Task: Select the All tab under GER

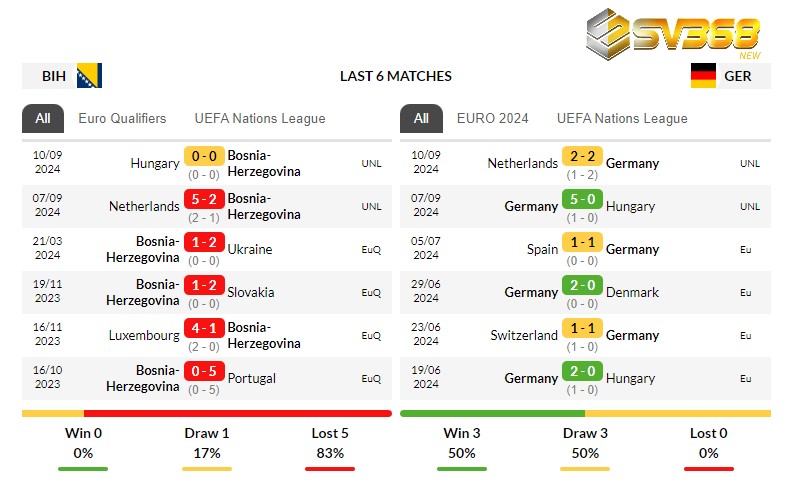Action: 421,118
